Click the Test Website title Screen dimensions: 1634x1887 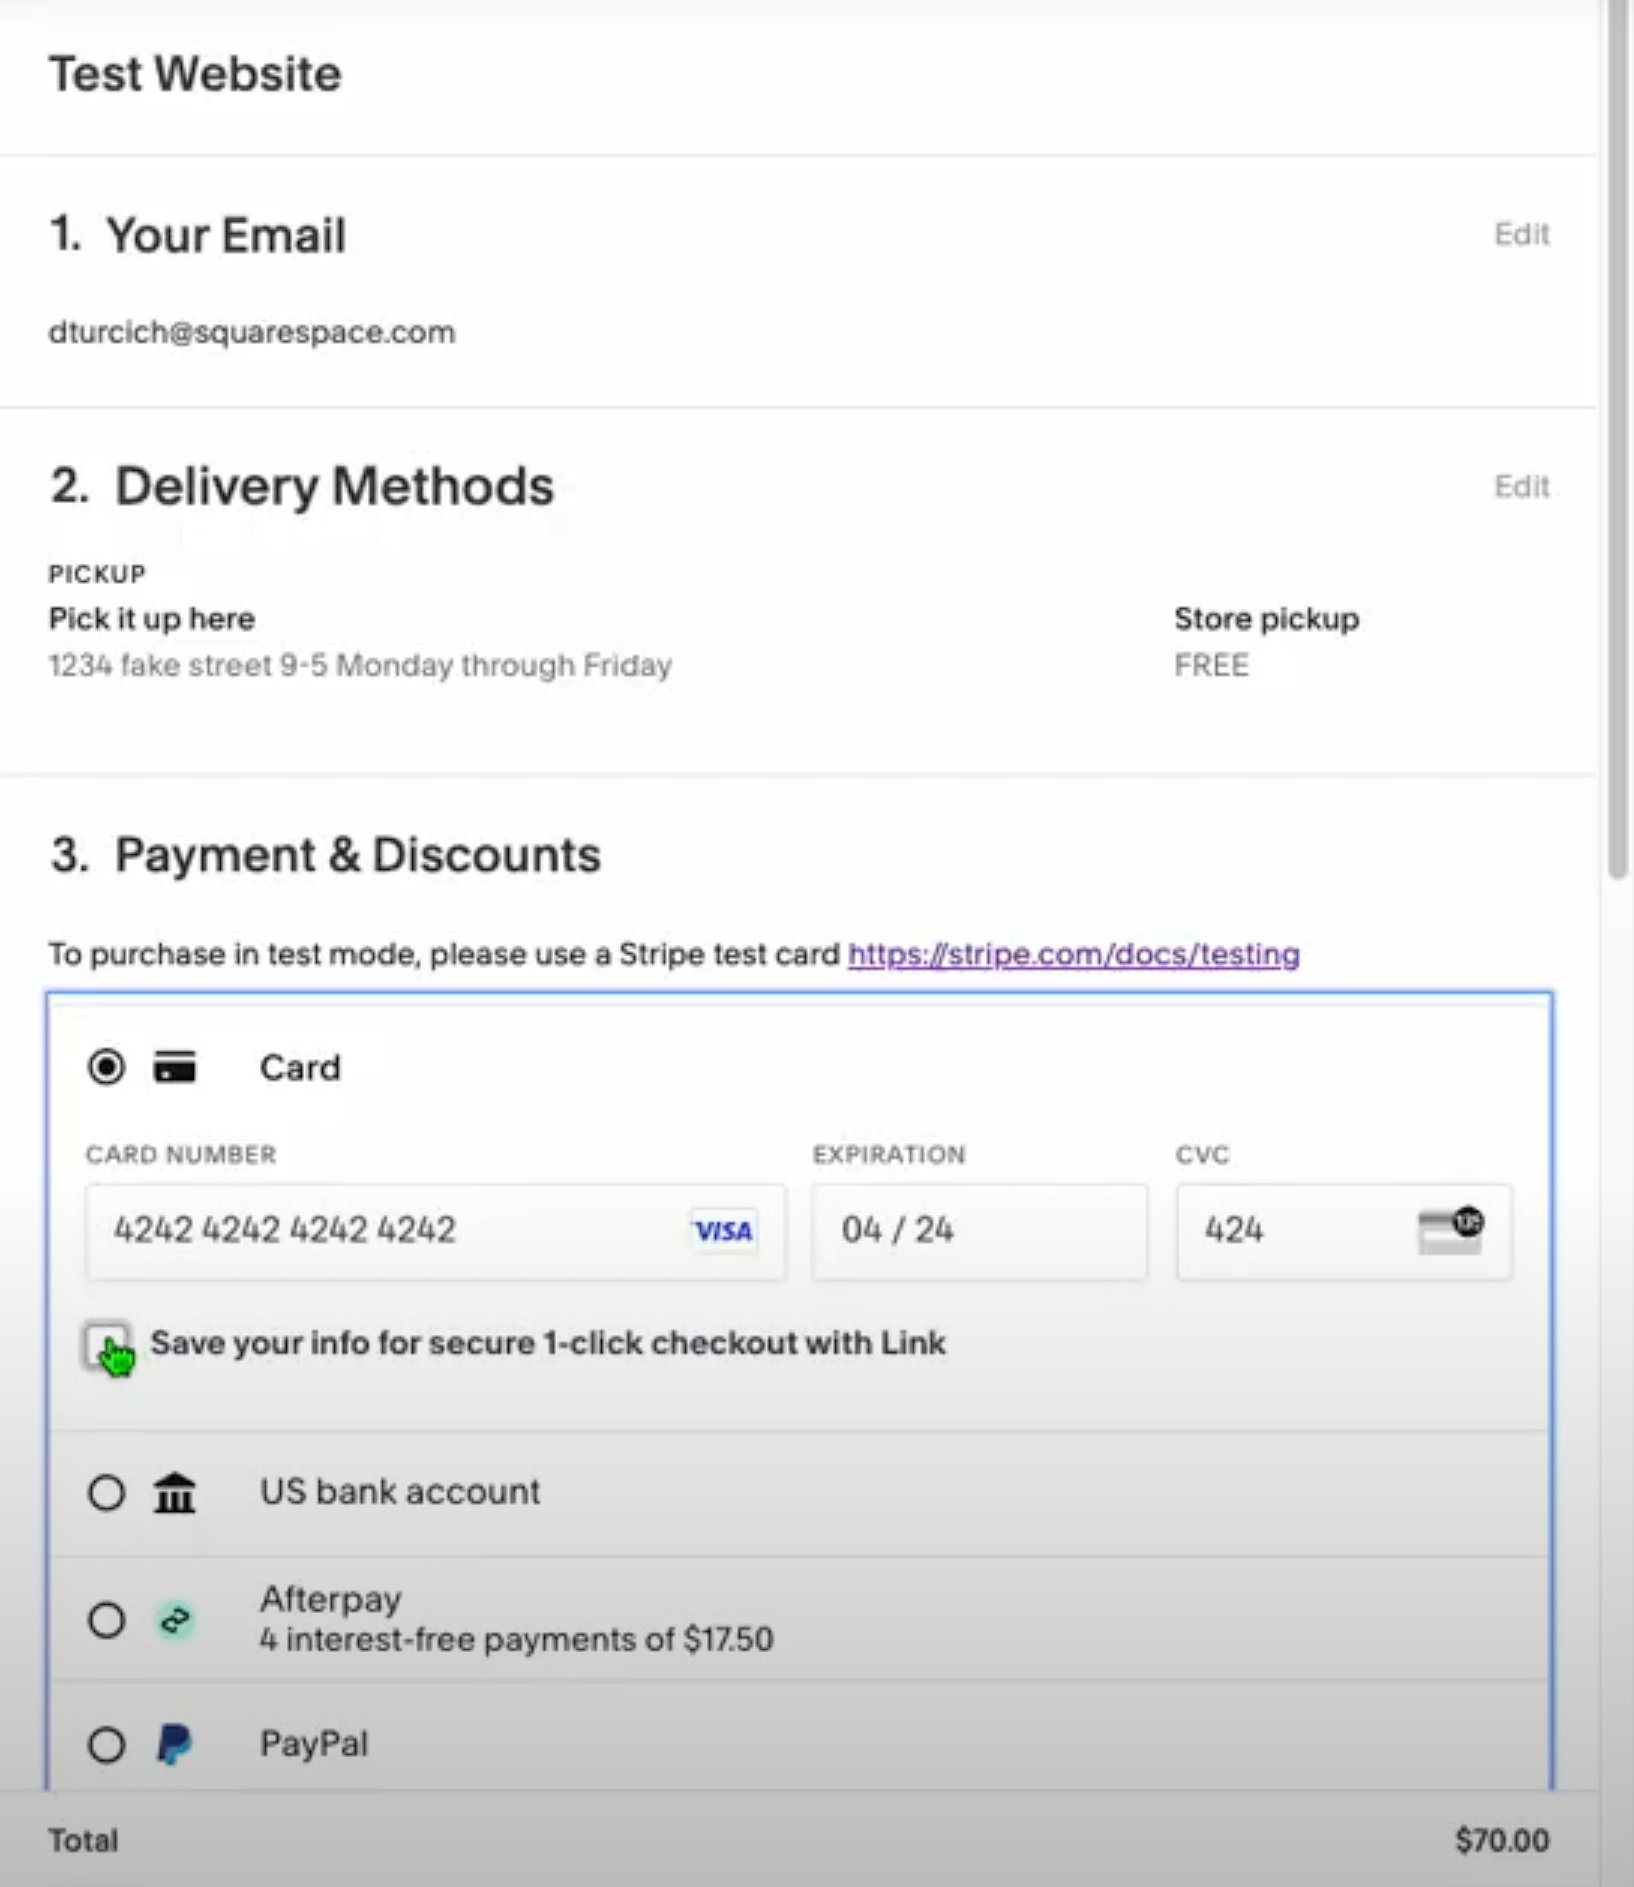(195, 74)
